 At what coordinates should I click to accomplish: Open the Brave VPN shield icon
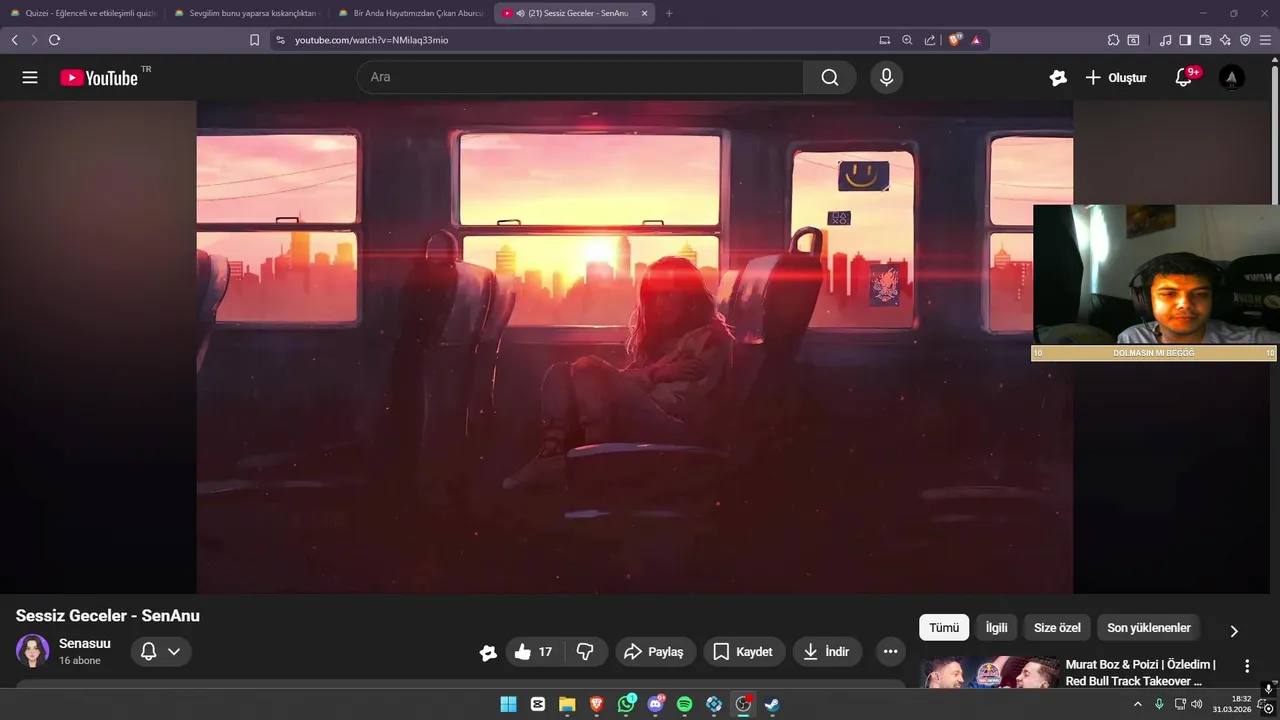tap(1245, 40)
